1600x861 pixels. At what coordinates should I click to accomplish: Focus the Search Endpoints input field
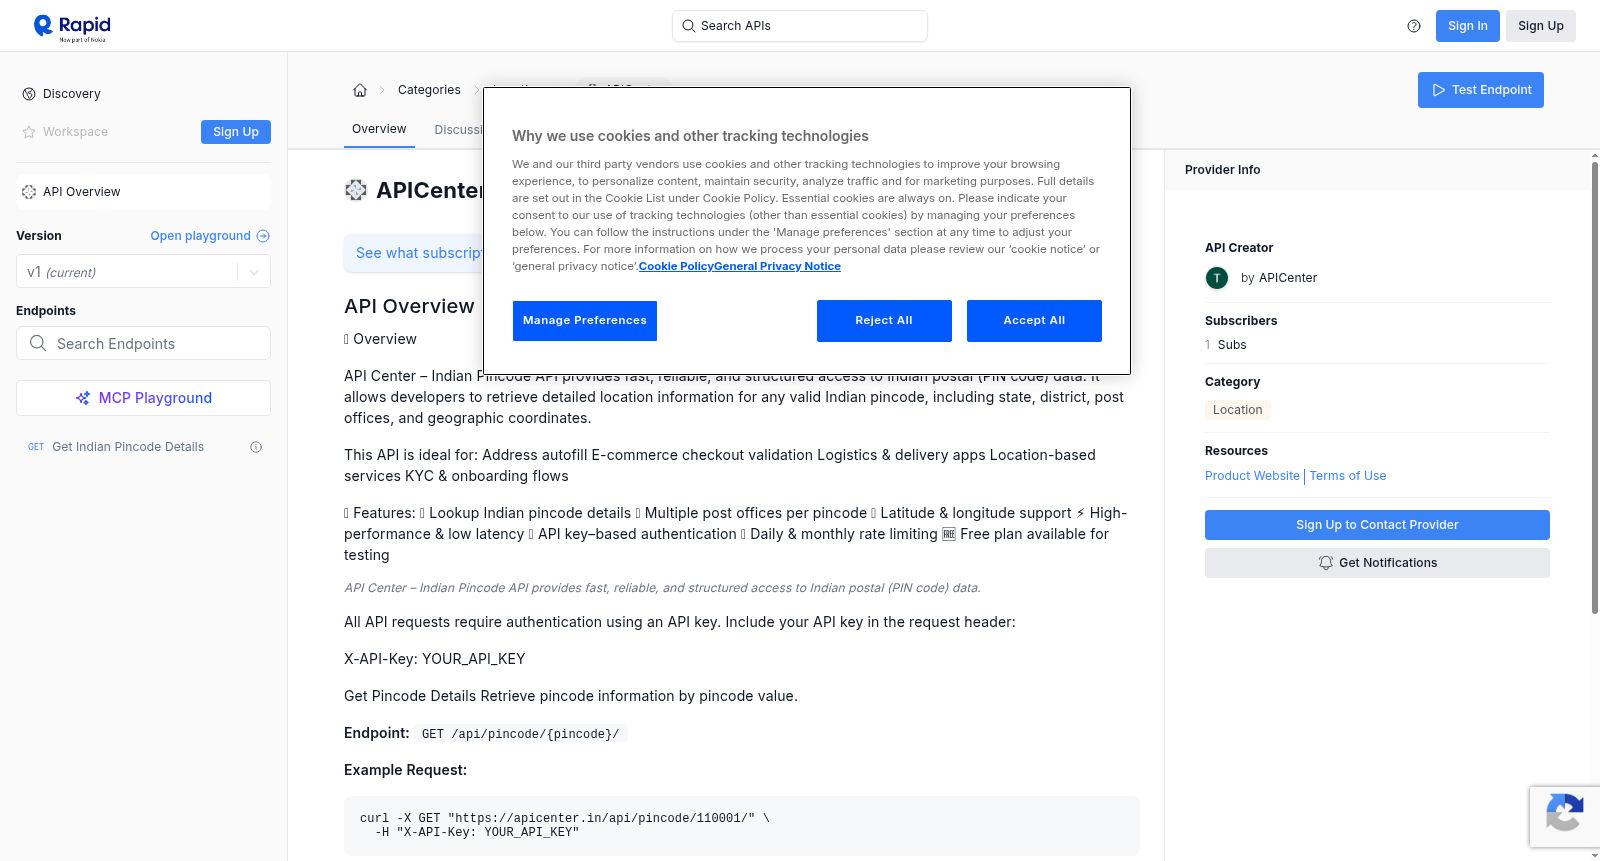(x=143, y=343)
